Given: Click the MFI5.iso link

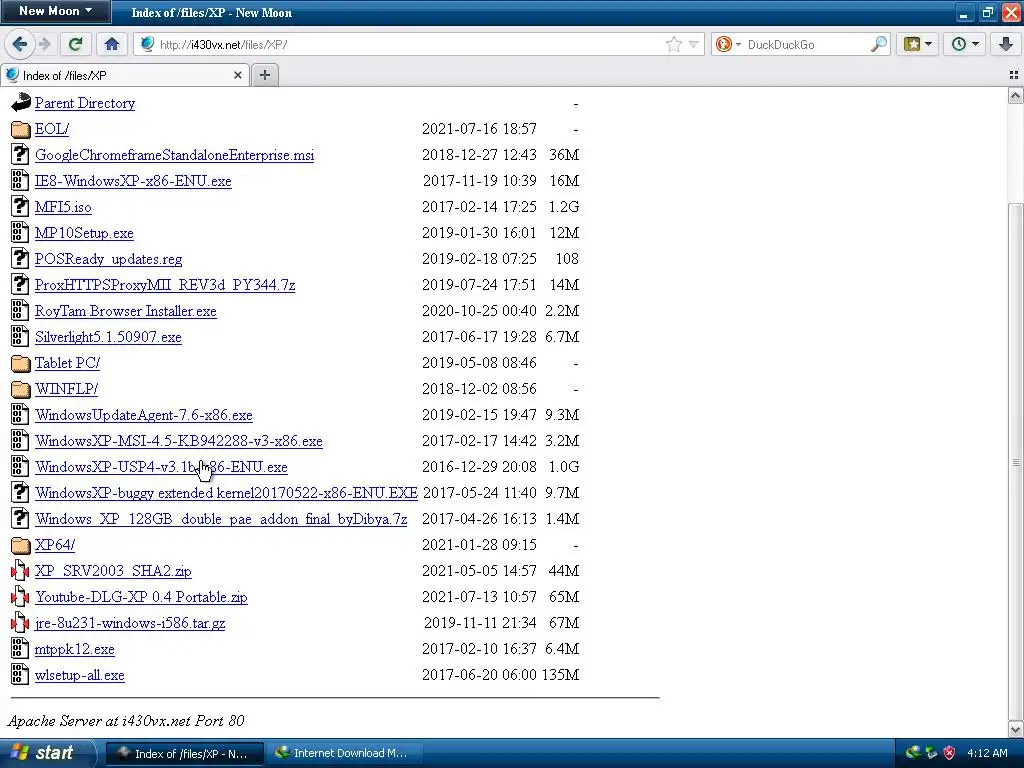Looking at the screenshot, I should (63, 207).
